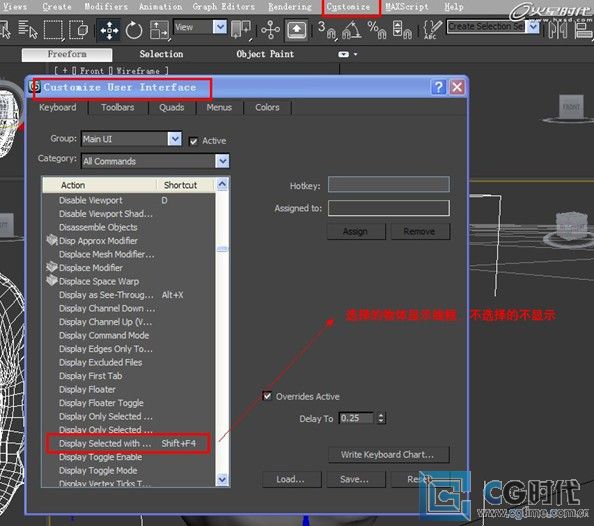This screenshot has width=594, height=526.
Task: Toggle the Active checkbox
Action: (x=193, y=141)
